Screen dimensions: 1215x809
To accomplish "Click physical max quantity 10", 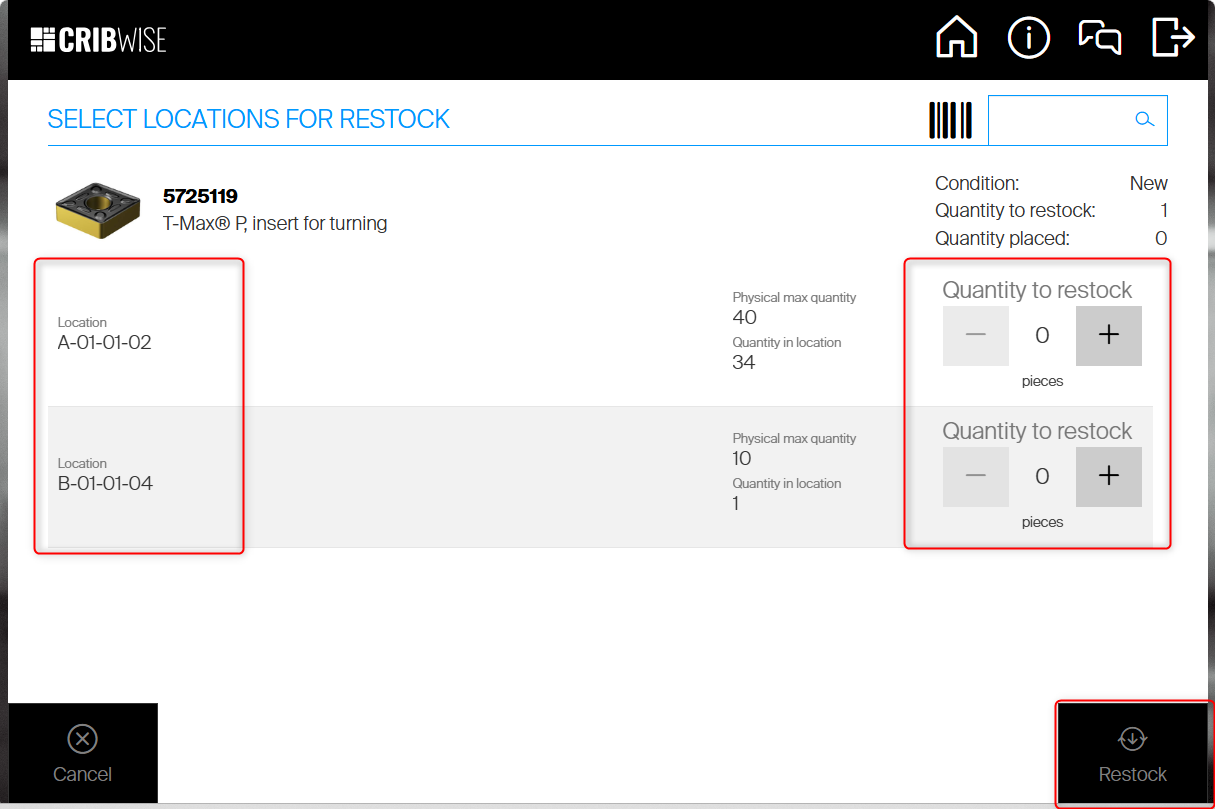I will [x=742, y=458].
